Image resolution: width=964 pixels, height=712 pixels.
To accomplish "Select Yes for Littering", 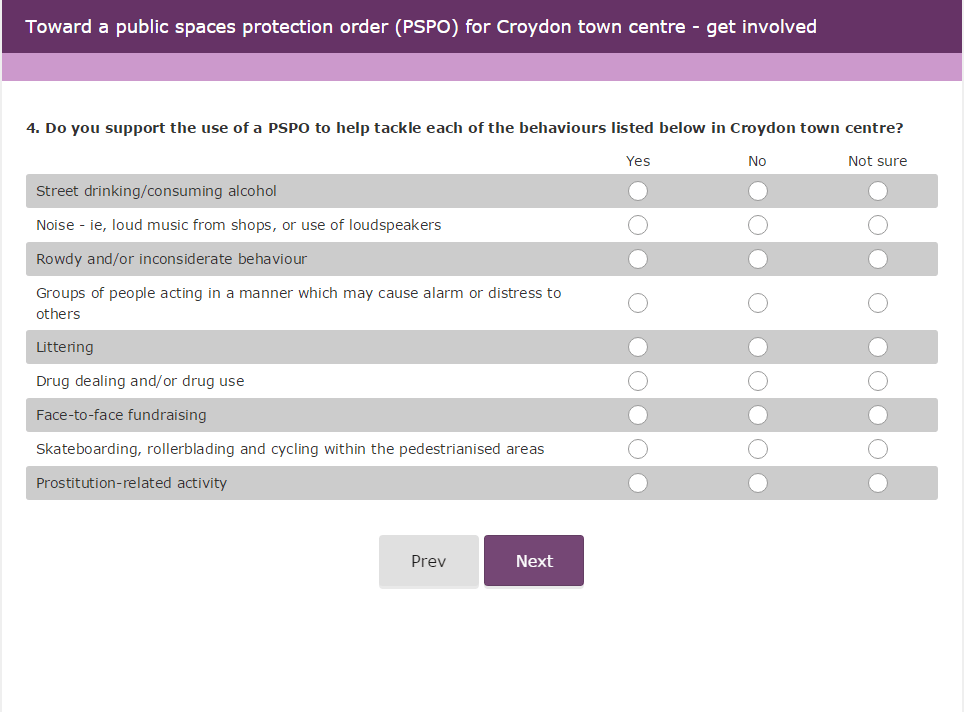I will click(638, 347).
